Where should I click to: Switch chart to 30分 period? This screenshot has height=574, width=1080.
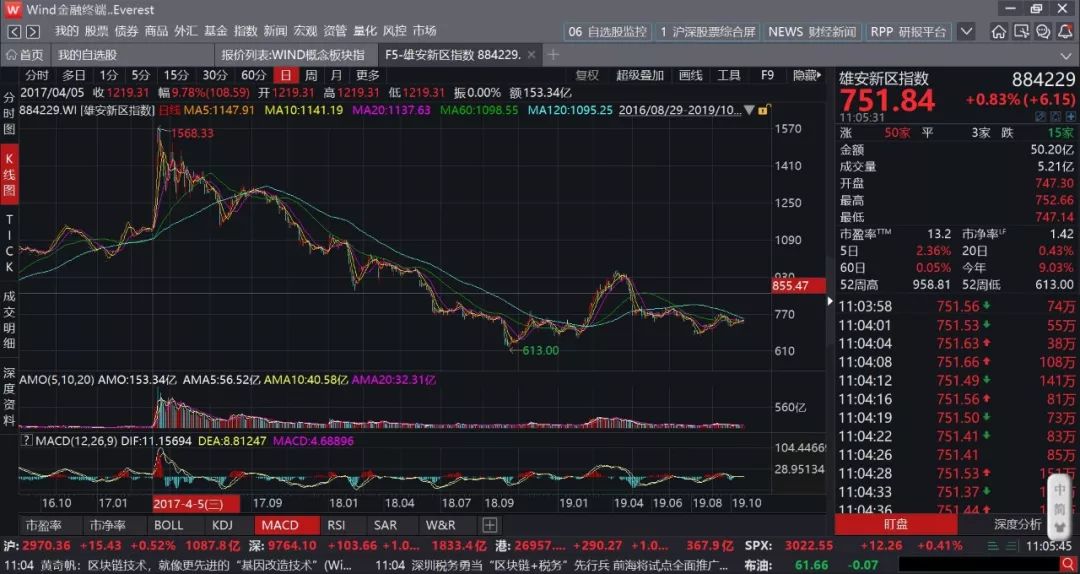tap(215, 75)
